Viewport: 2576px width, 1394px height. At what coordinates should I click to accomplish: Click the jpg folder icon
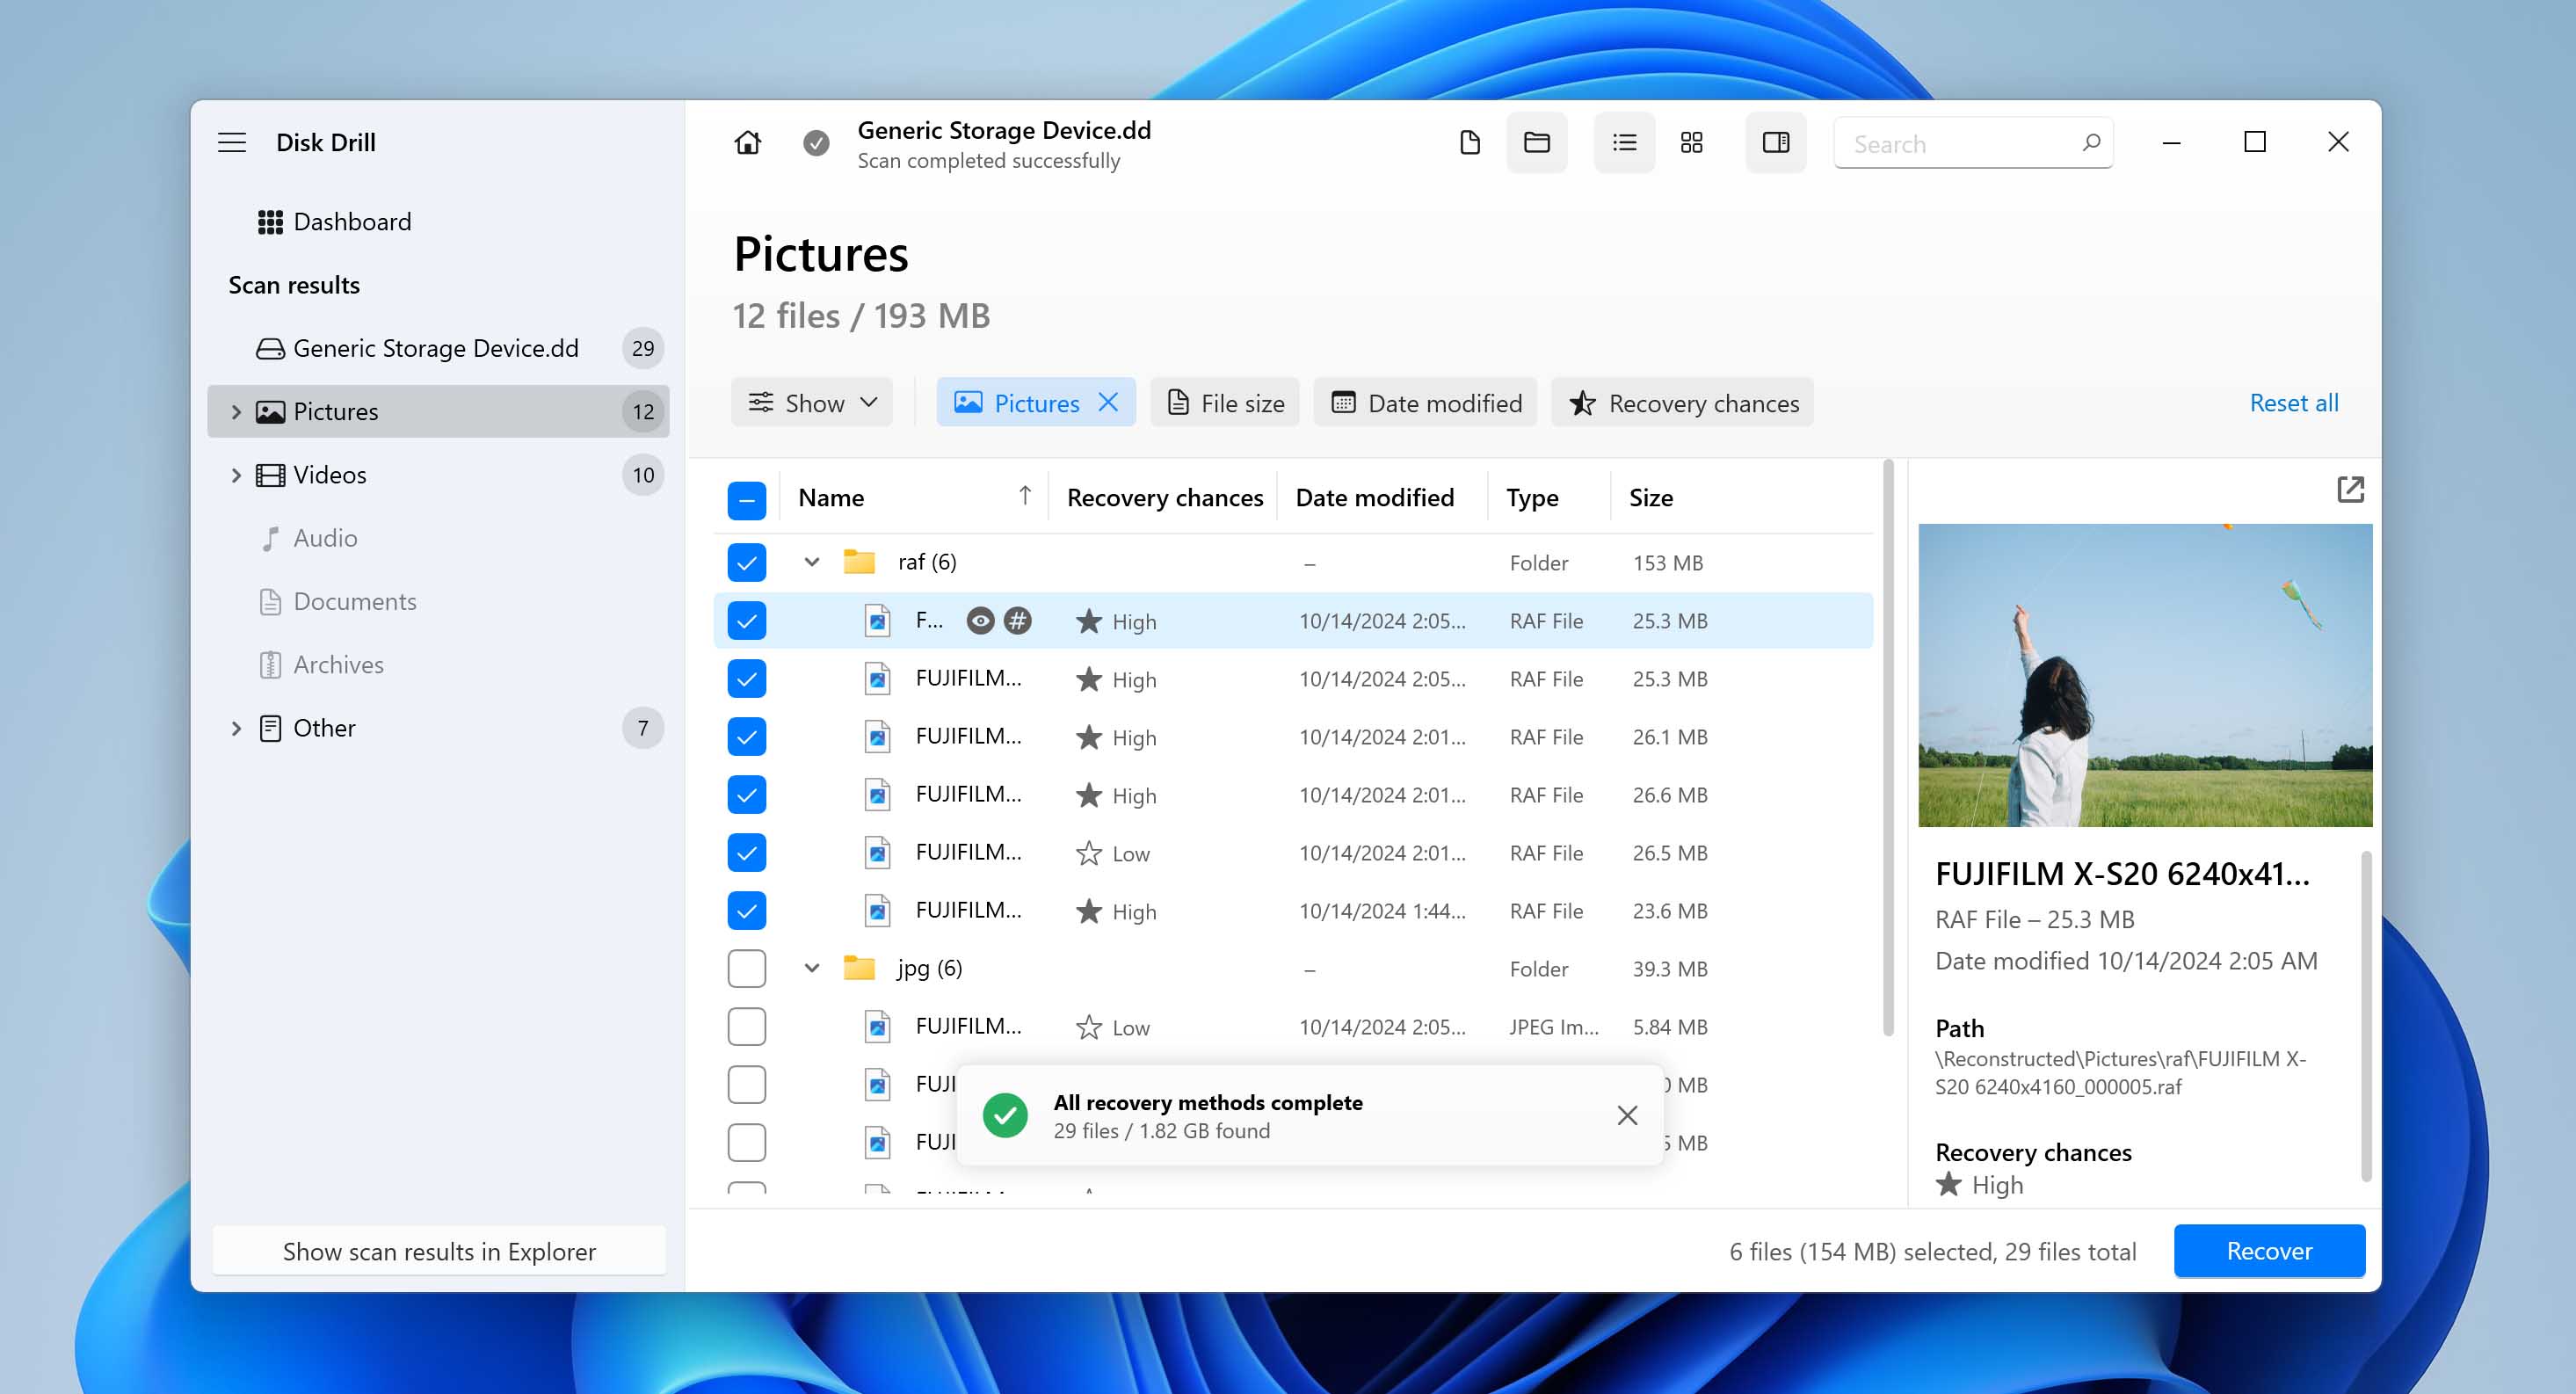coord(859,968)
